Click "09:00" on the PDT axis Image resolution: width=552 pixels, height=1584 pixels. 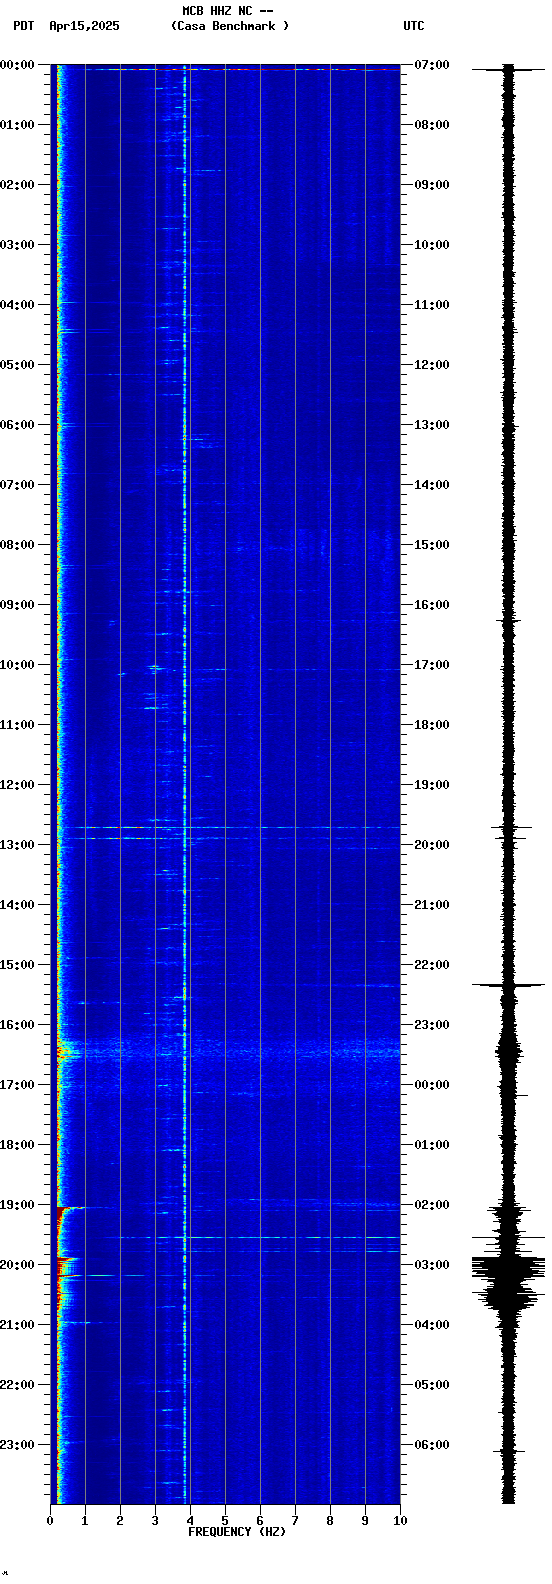pos(17,605)
